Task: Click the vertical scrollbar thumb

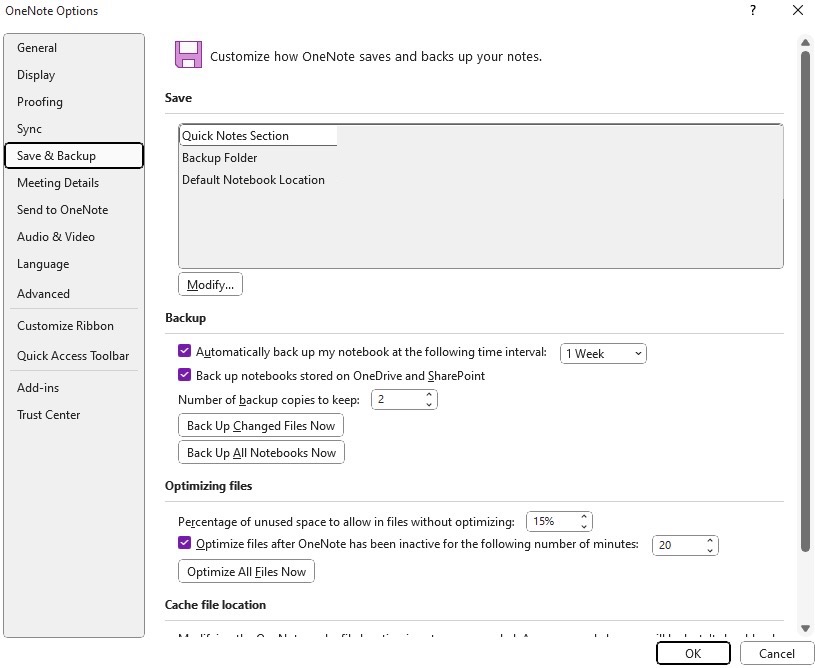Action: pos(805,300)
